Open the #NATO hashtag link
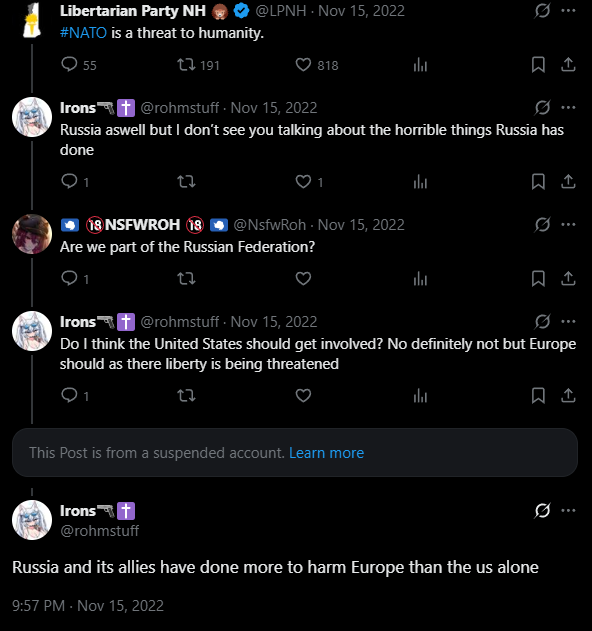The image size is (592, 631). 83,33
